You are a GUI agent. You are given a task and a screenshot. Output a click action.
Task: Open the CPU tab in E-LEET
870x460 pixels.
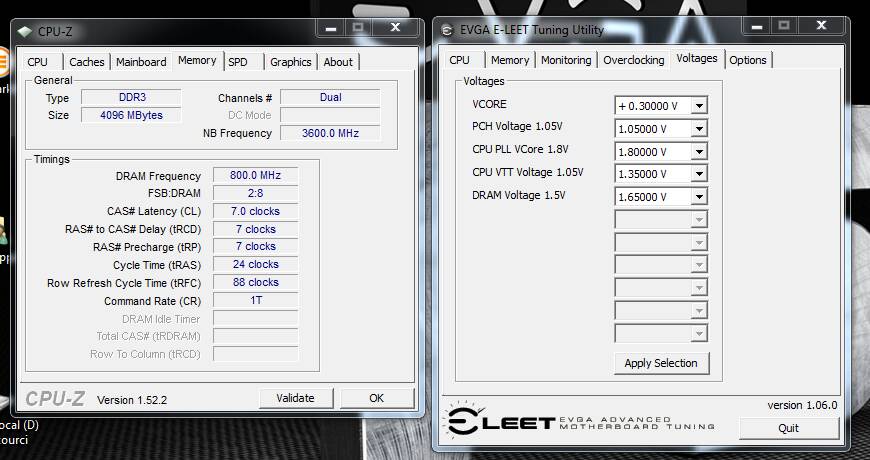click(x=459, y=60)
